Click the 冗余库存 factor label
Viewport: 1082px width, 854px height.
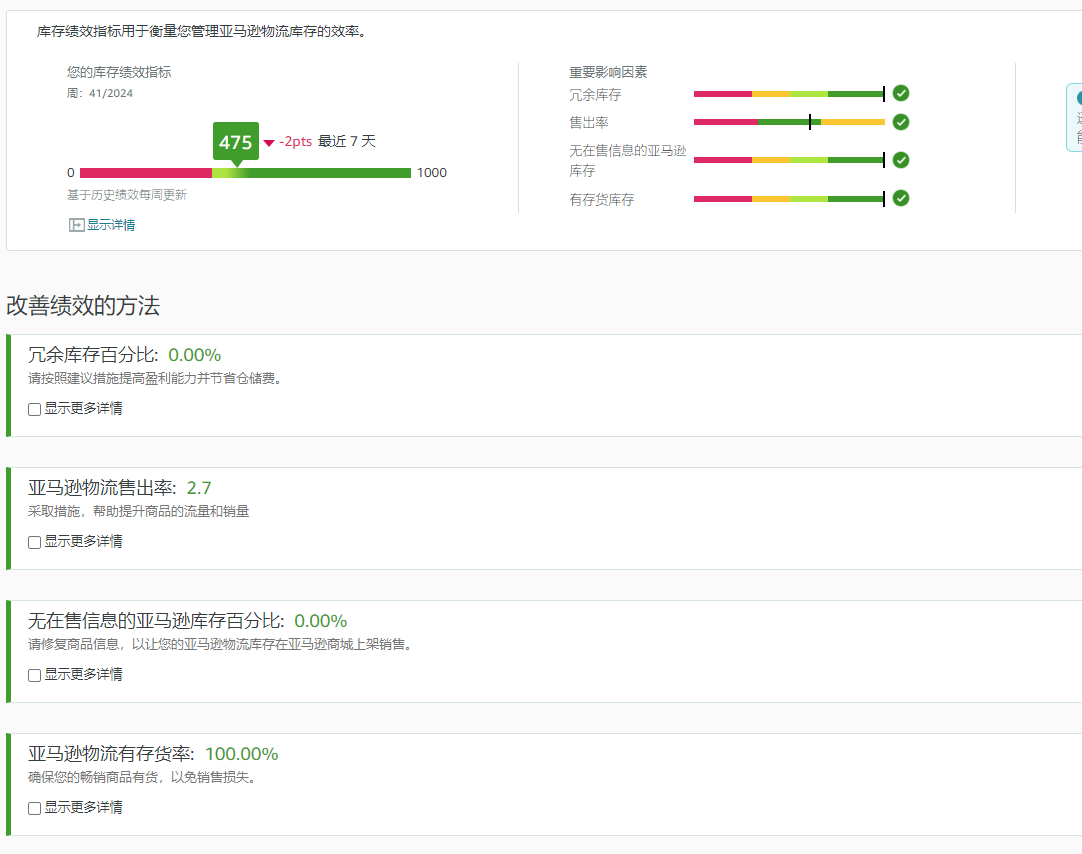(595, 95)
